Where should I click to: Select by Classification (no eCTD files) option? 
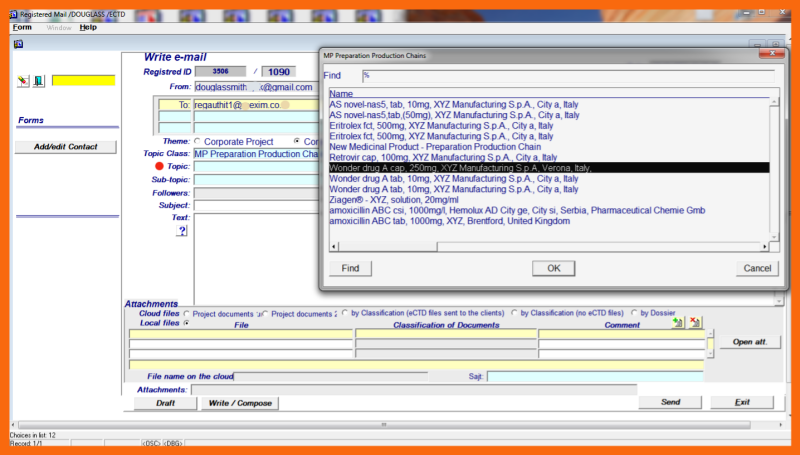coord(514,313)
